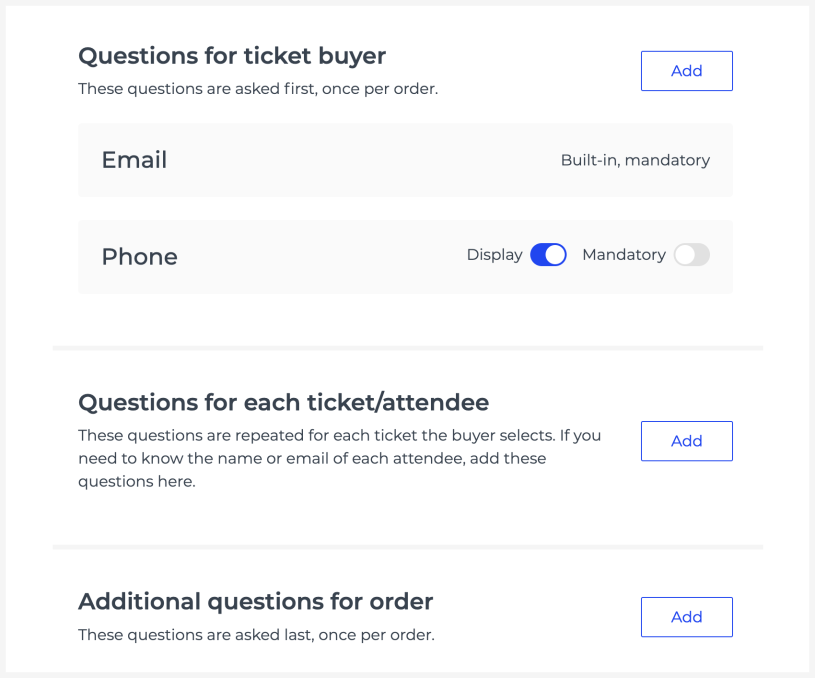
Task: Add an additional question for order
Action: pos(686,617)
